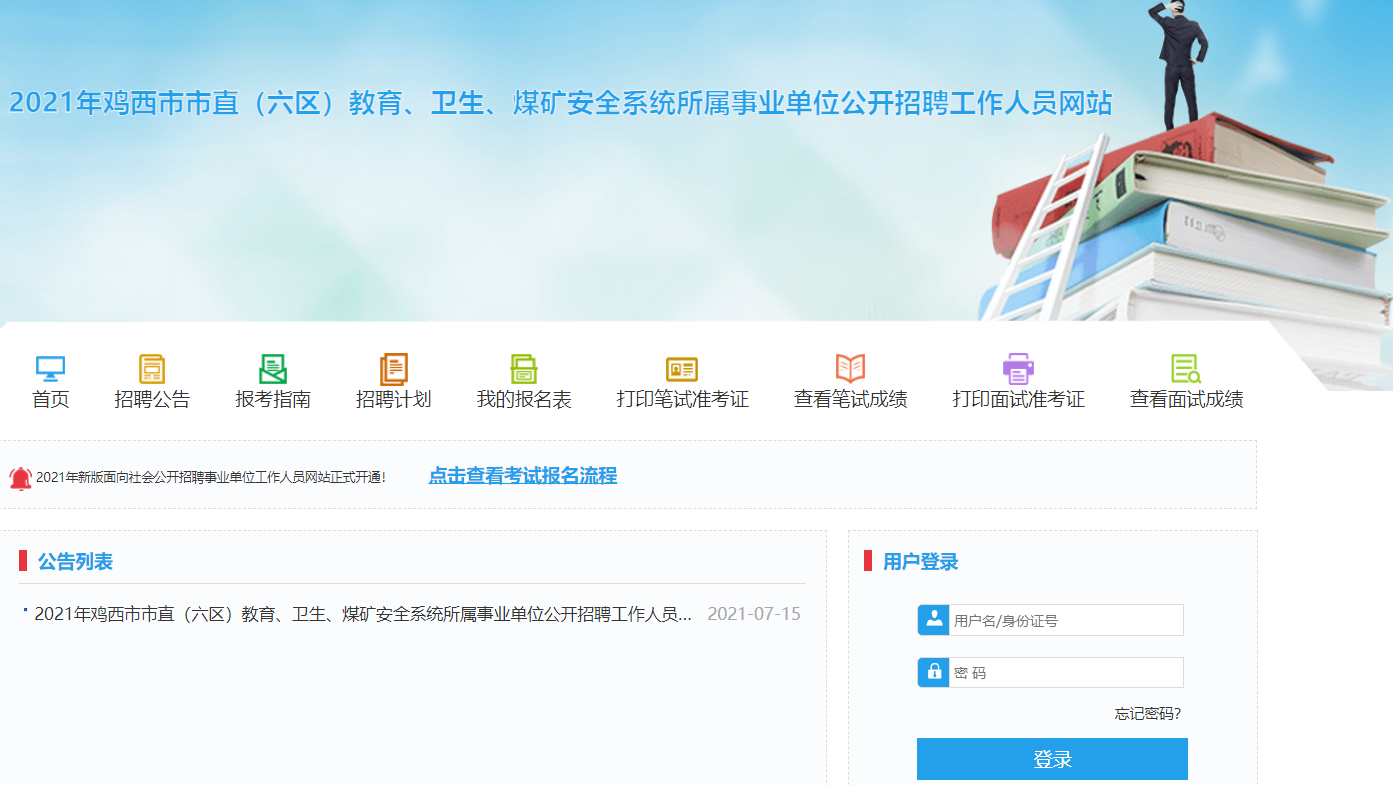Click the red notification bell icon
1393x785 pixels.
20,478
